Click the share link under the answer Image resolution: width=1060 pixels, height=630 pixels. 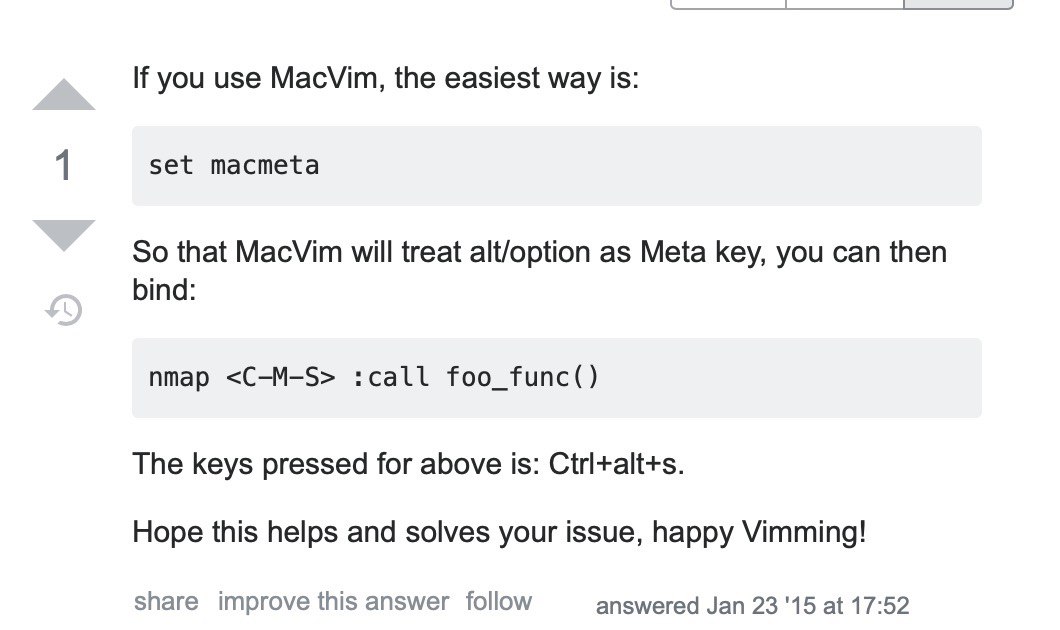(166, 601)
